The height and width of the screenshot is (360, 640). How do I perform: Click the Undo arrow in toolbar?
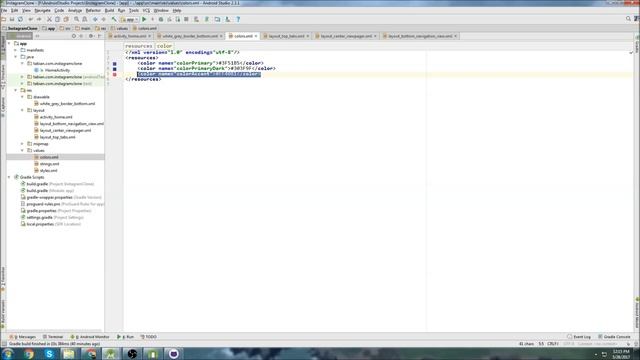click(31, 19)
